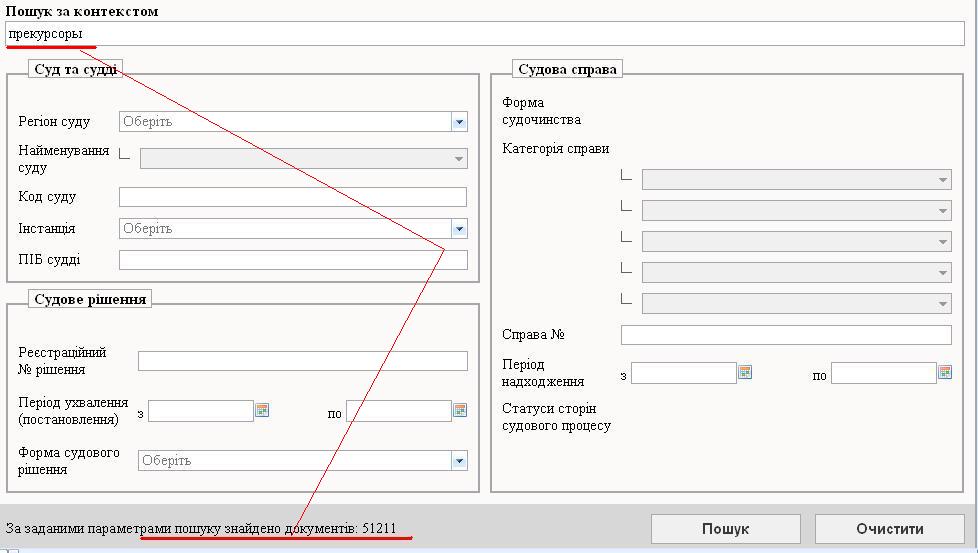Click into the ПІБ судді field
This screenshot has width=978, height=553.
click(292, 260)
